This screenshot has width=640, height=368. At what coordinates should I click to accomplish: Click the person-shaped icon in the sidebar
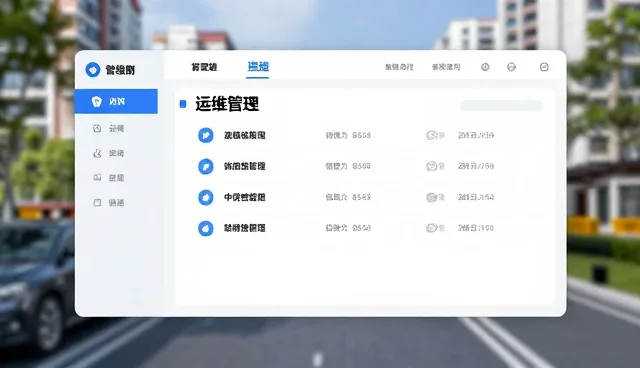pos(97,153)
